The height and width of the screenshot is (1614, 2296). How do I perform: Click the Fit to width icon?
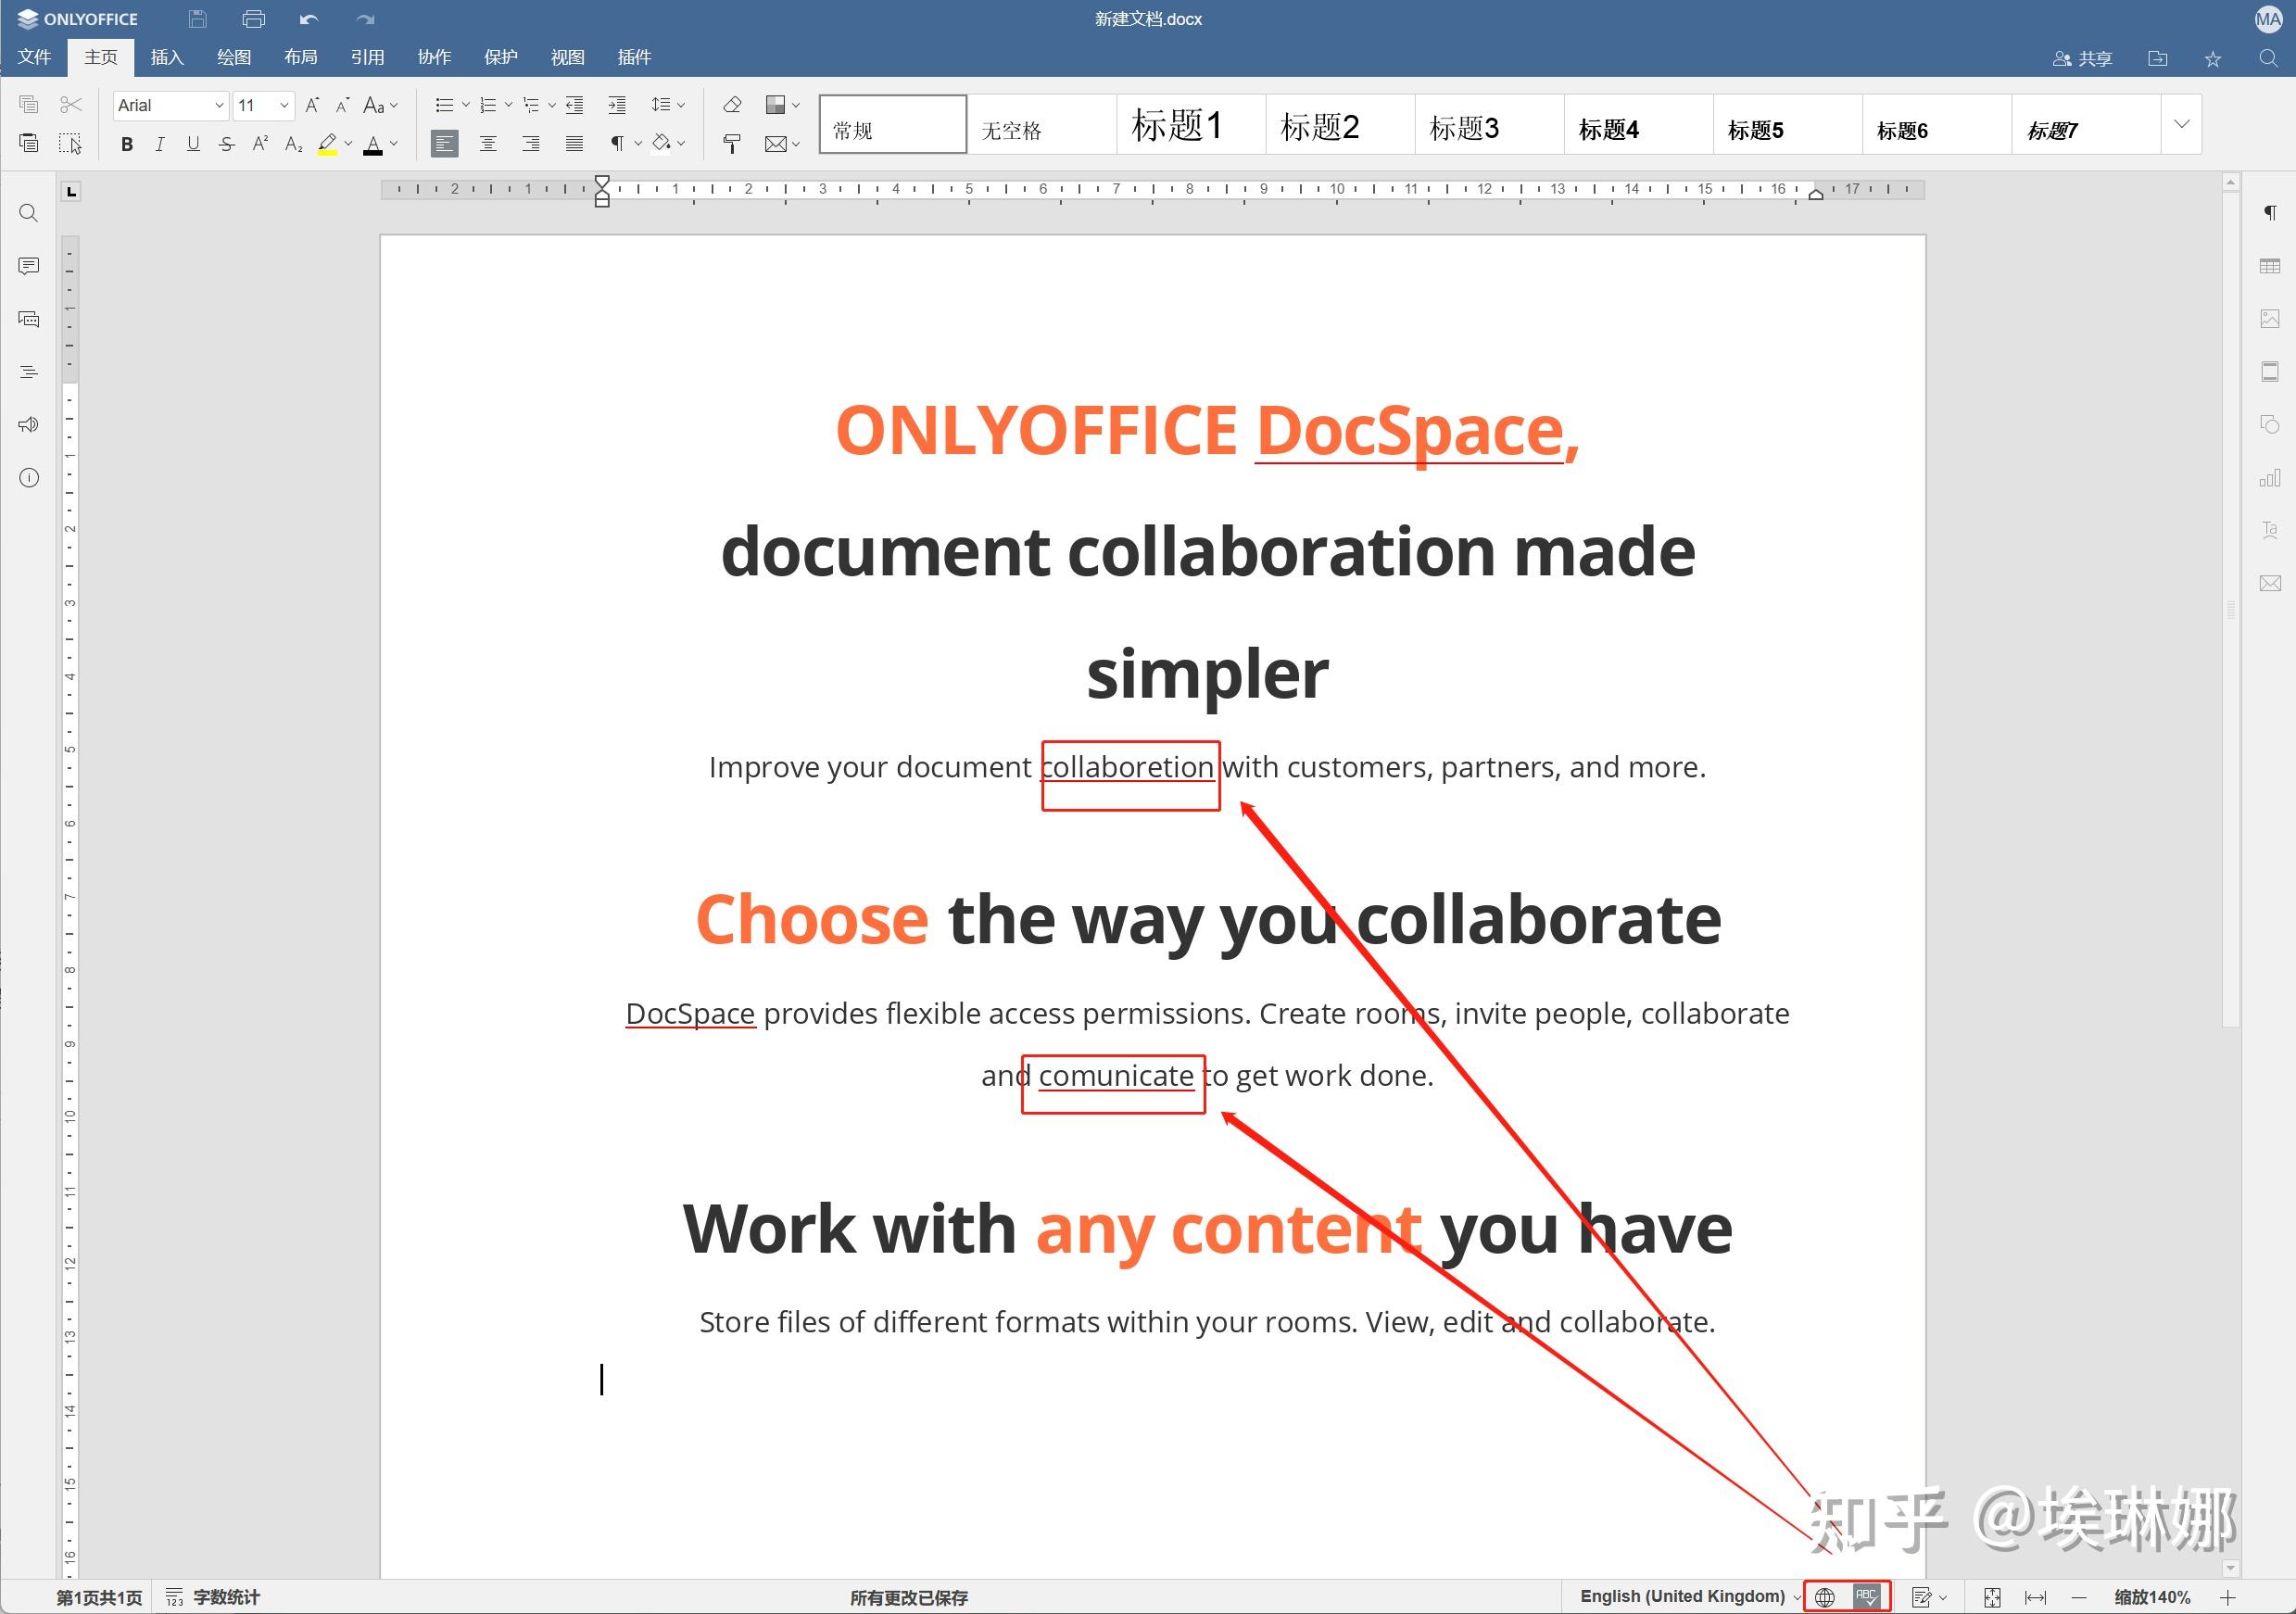(2035, 1597)
